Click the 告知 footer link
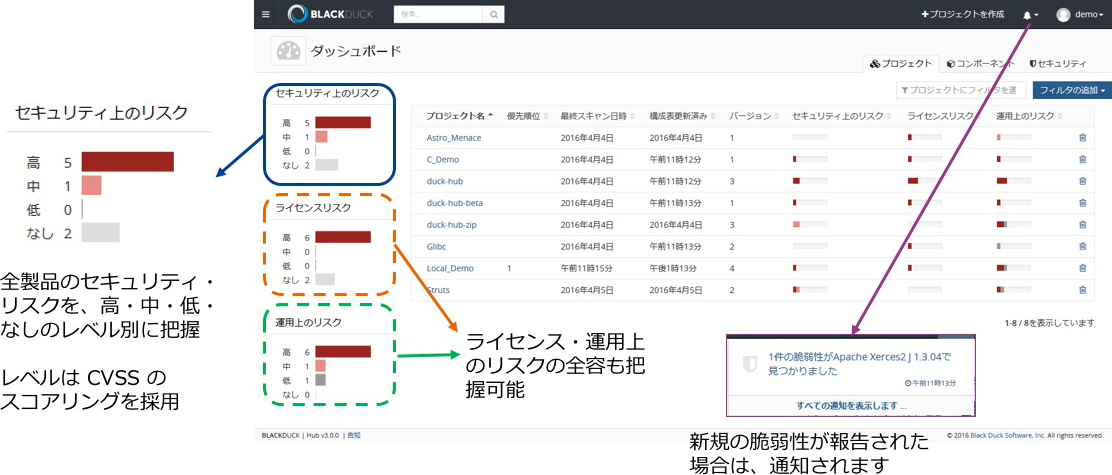 coord(354,435)
